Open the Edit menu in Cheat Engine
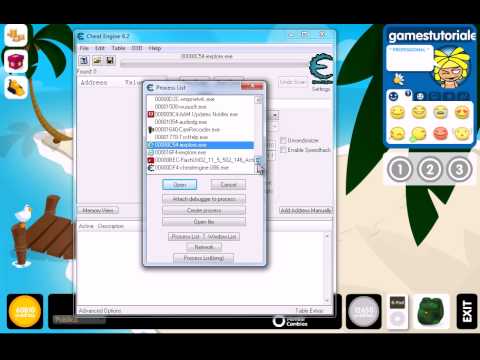Image resolution: width=480 pixels, height=360 pixels. 100,48
